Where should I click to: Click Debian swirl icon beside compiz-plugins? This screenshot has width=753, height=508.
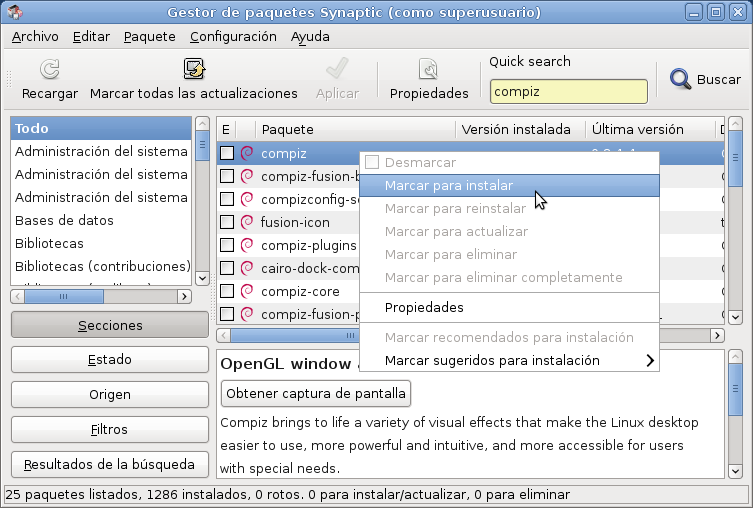247,245
